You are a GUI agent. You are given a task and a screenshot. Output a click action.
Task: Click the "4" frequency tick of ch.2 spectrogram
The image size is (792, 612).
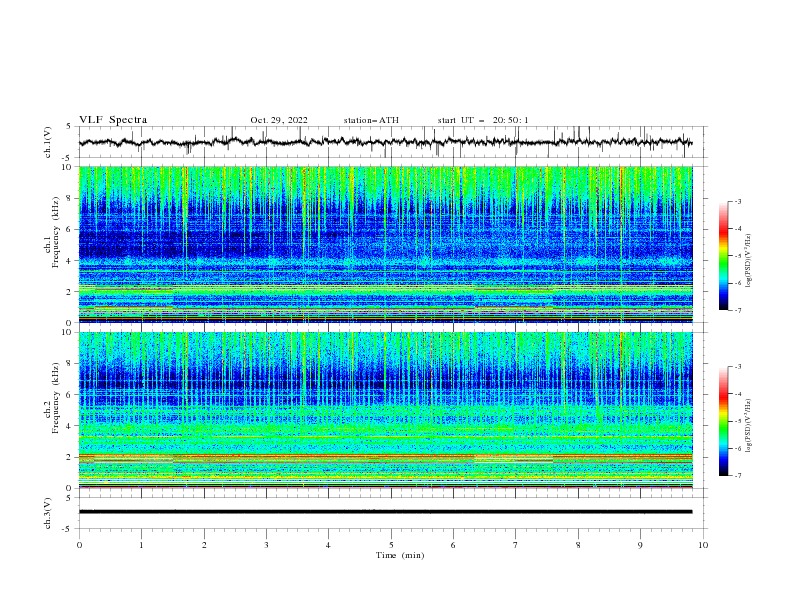point(70,426)
